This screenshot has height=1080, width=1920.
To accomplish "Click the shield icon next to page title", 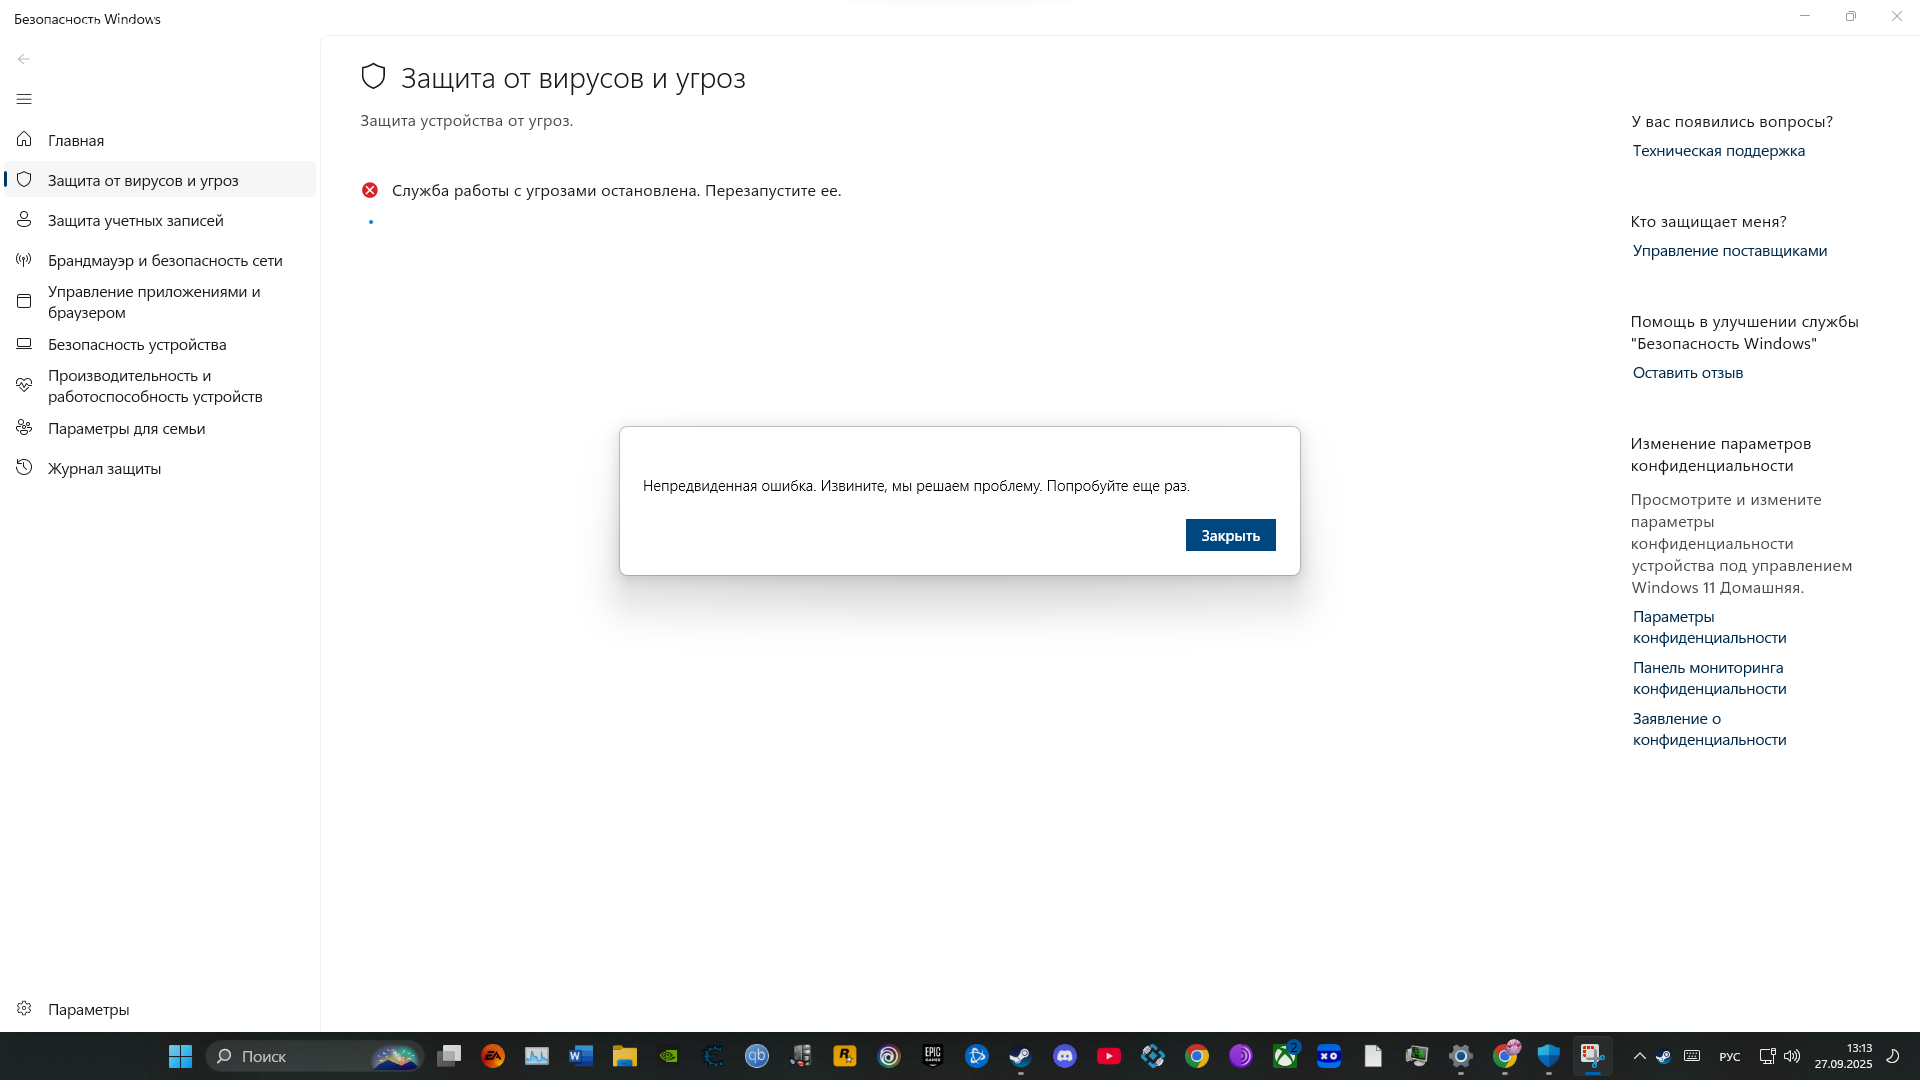I will (373, 77).
